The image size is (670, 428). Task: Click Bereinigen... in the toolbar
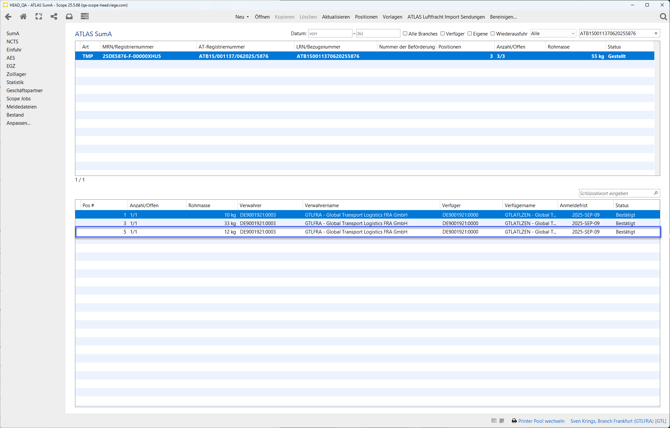503,17
